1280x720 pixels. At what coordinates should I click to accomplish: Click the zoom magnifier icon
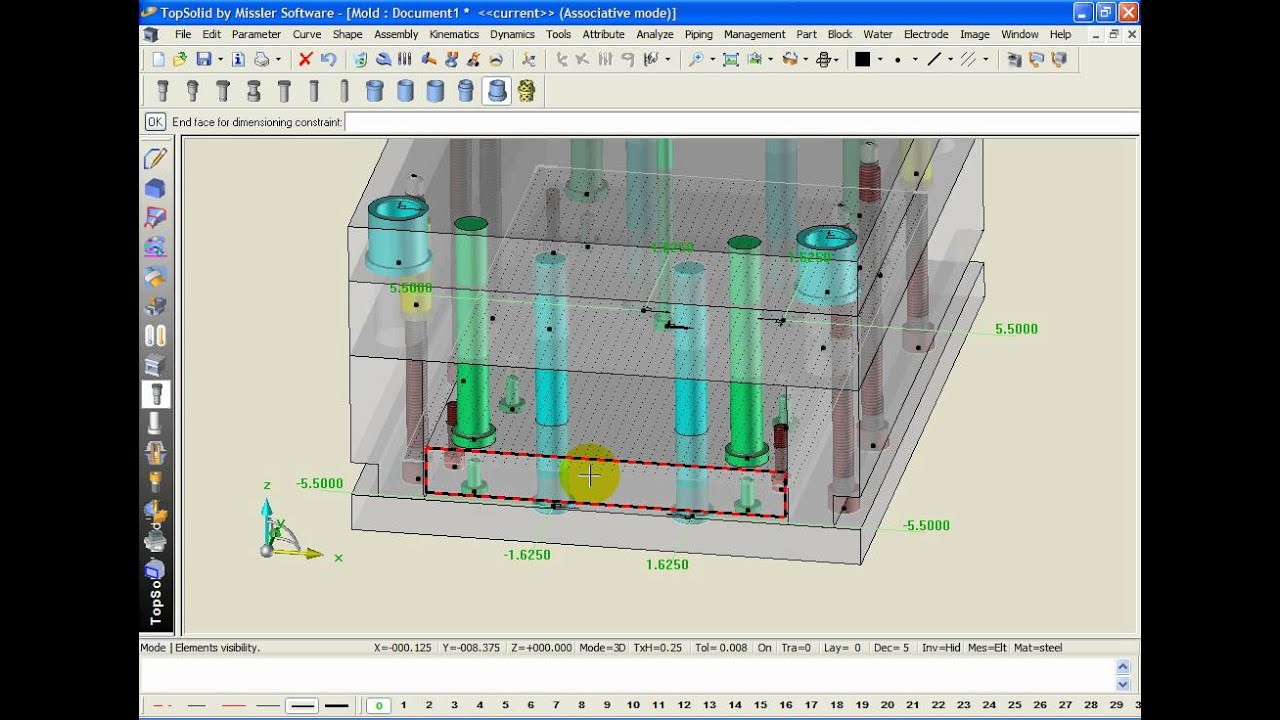[696, 60]
